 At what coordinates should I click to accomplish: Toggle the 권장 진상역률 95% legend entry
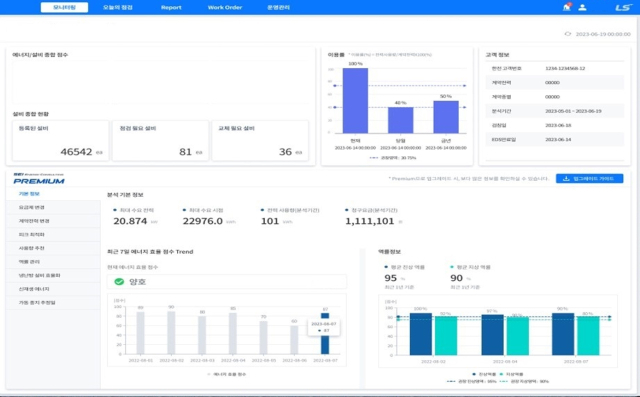point(471,381)
